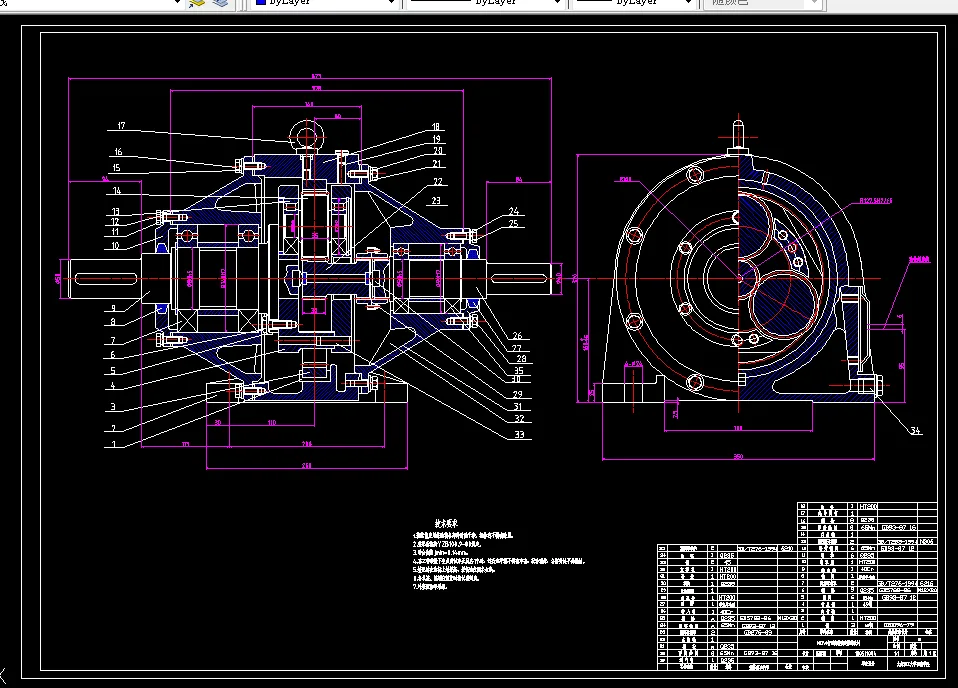The width and height of the screenshot is (958, 688).
Task: Select the 110 dimension text
Action: coord(272,422)
